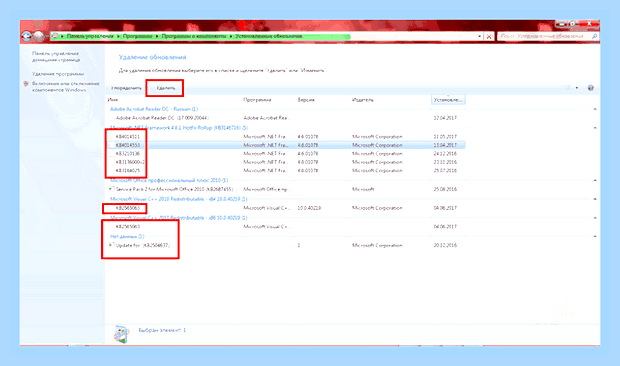
Task: Click Панель управления breadcrumb segment
Action: (90, 36)
